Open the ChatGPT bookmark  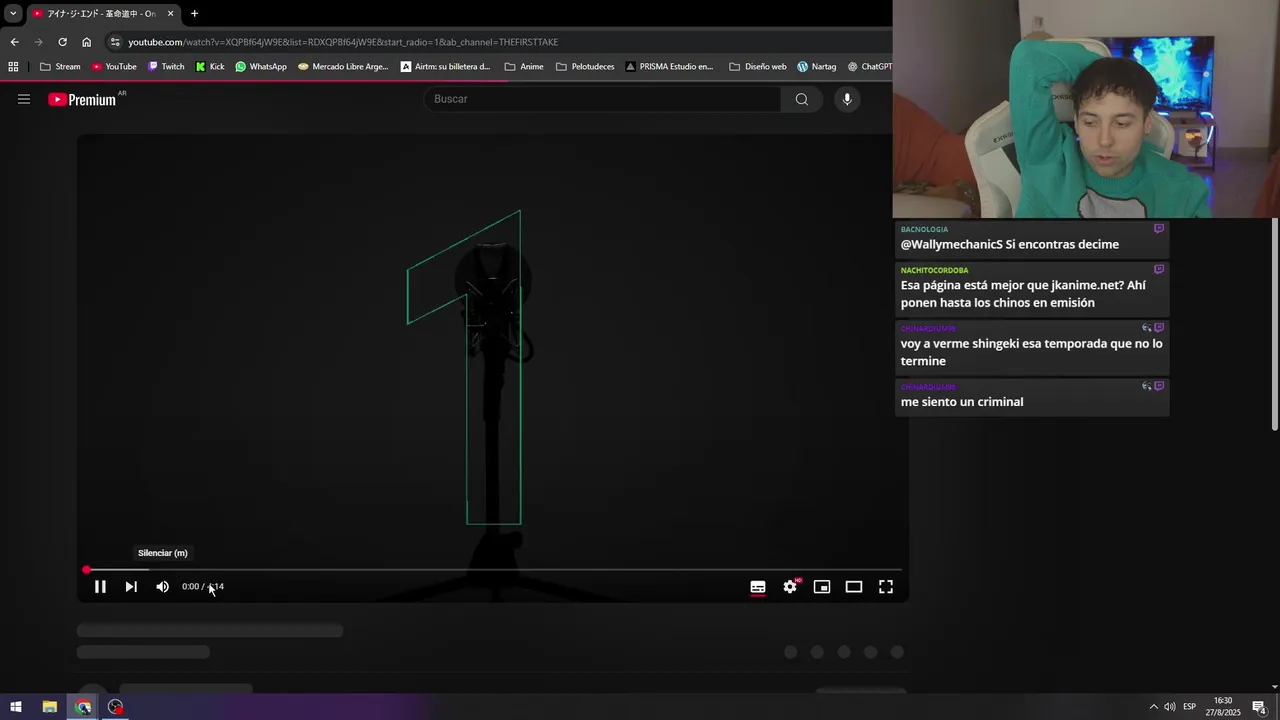870,67
